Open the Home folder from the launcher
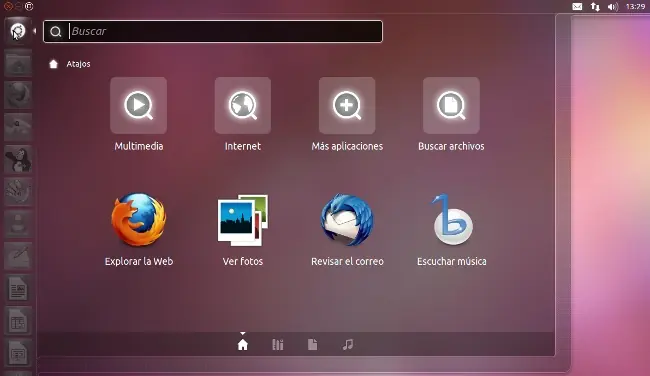Screen dimensions: 650x376 coord(18,63)
